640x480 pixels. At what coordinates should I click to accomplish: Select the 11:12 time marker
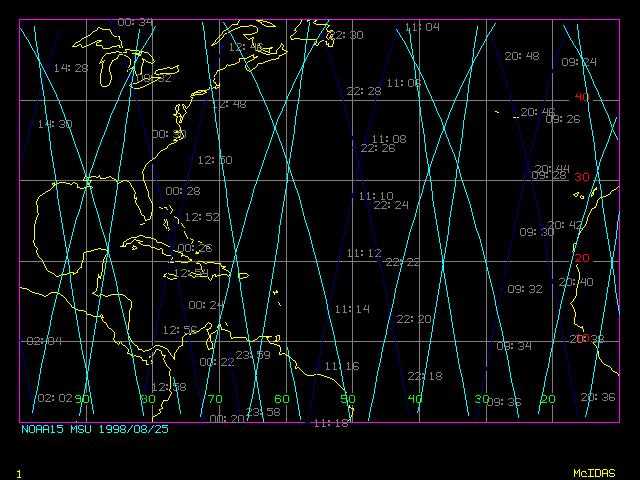point(364,253)
